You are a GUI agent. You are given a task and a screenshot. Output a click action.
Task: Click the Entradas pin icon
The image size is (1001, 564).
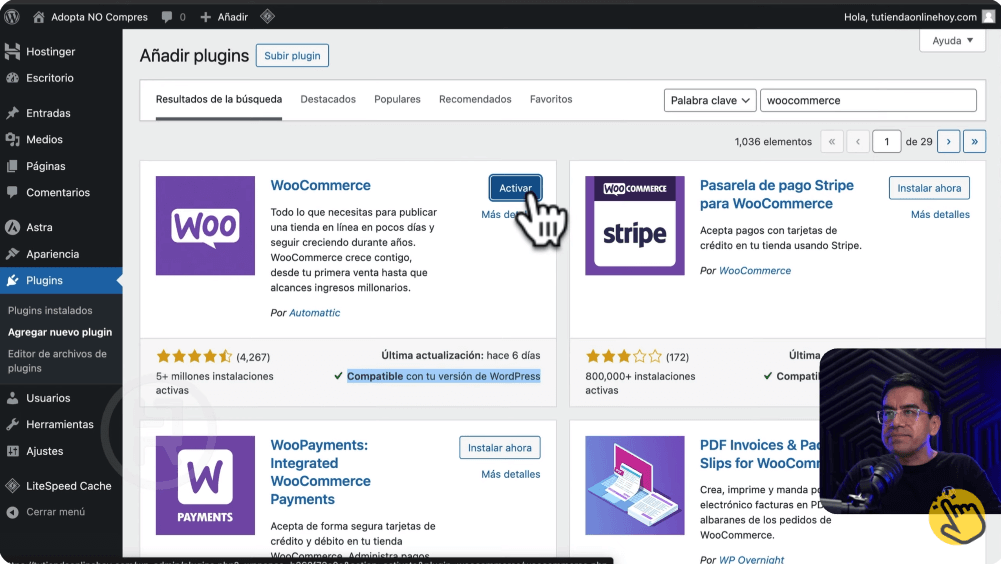12,113
